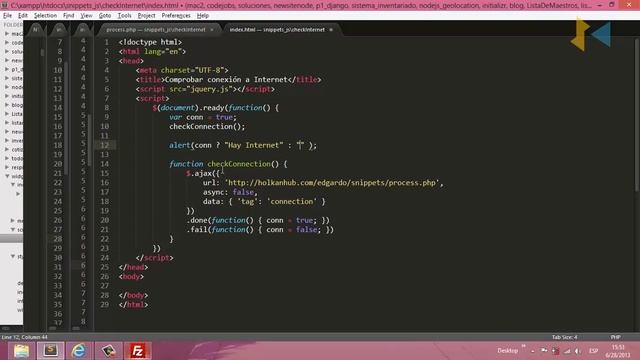
Task: Expand the soluciones folder arrow
Action: coord(7,52)
